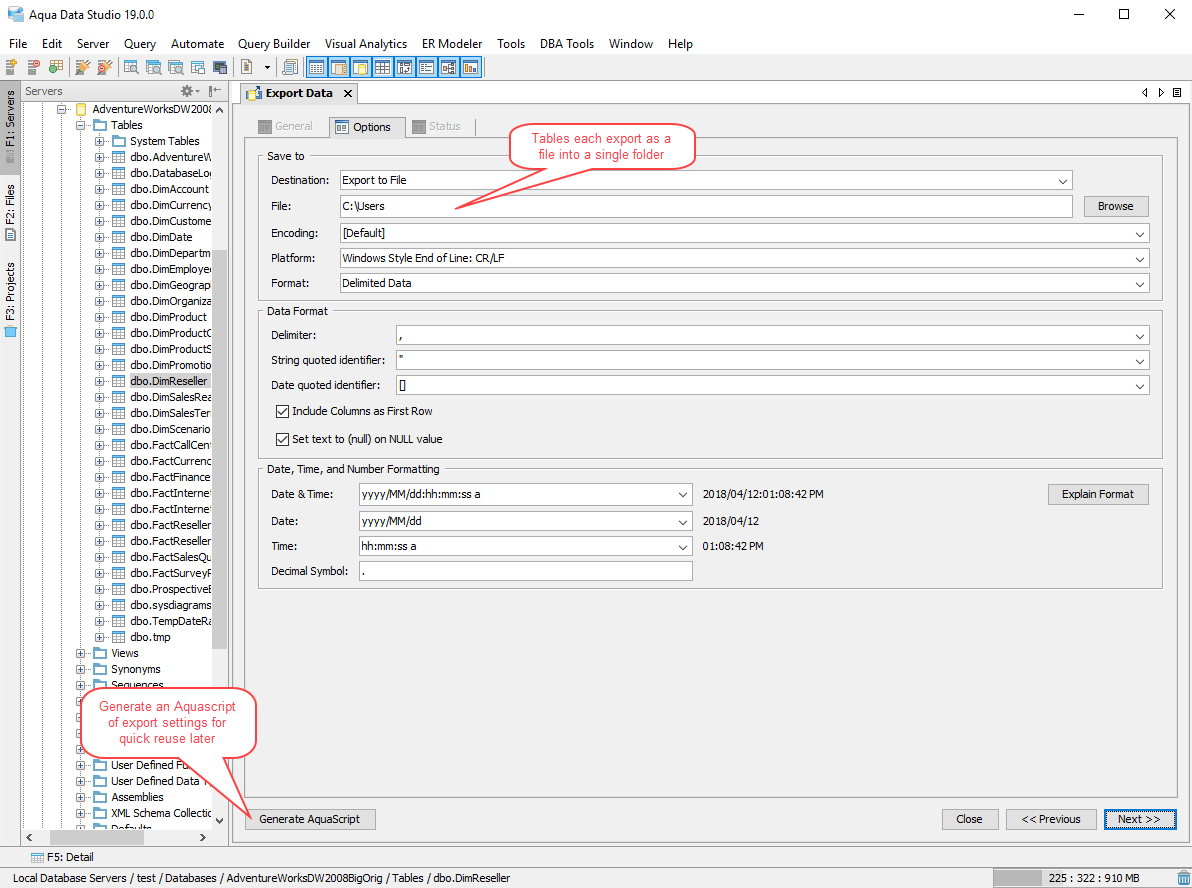Click the Disconnect plug icon with red badge
The image size is (1192, 888).
(x=105, y=68)
